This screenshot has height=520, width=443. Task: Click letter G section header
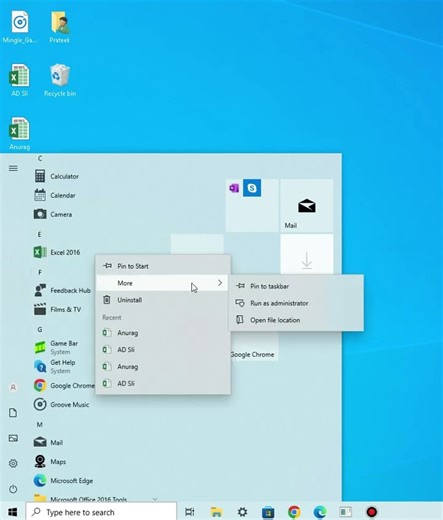click(x=40, y=330)
